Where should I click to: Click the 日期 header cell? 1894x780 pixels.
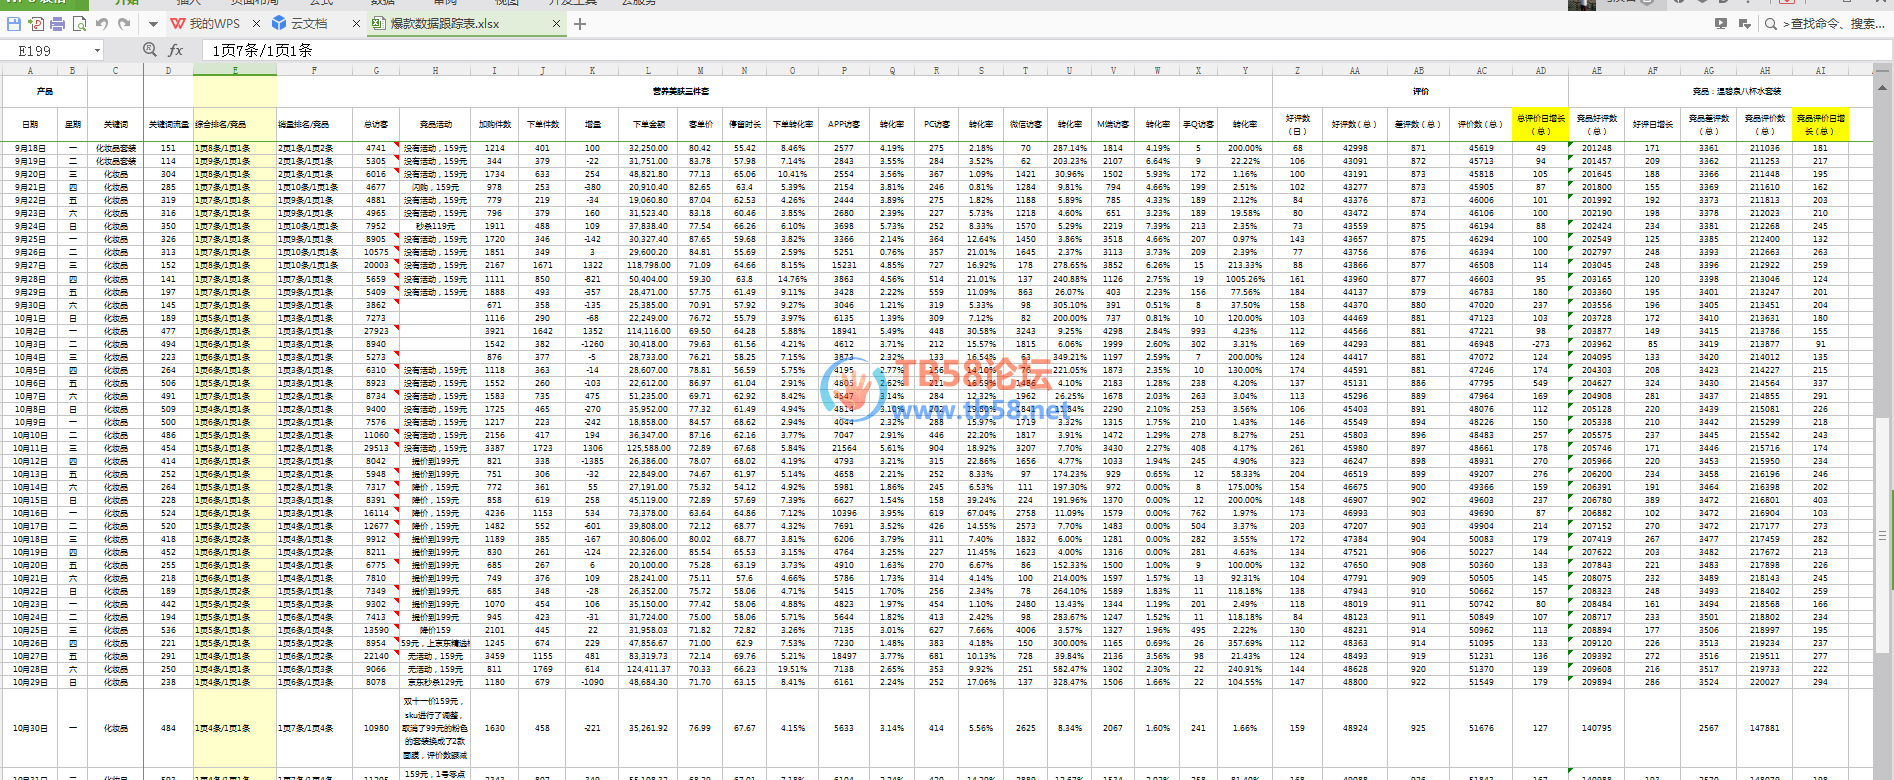coord(30,124)
